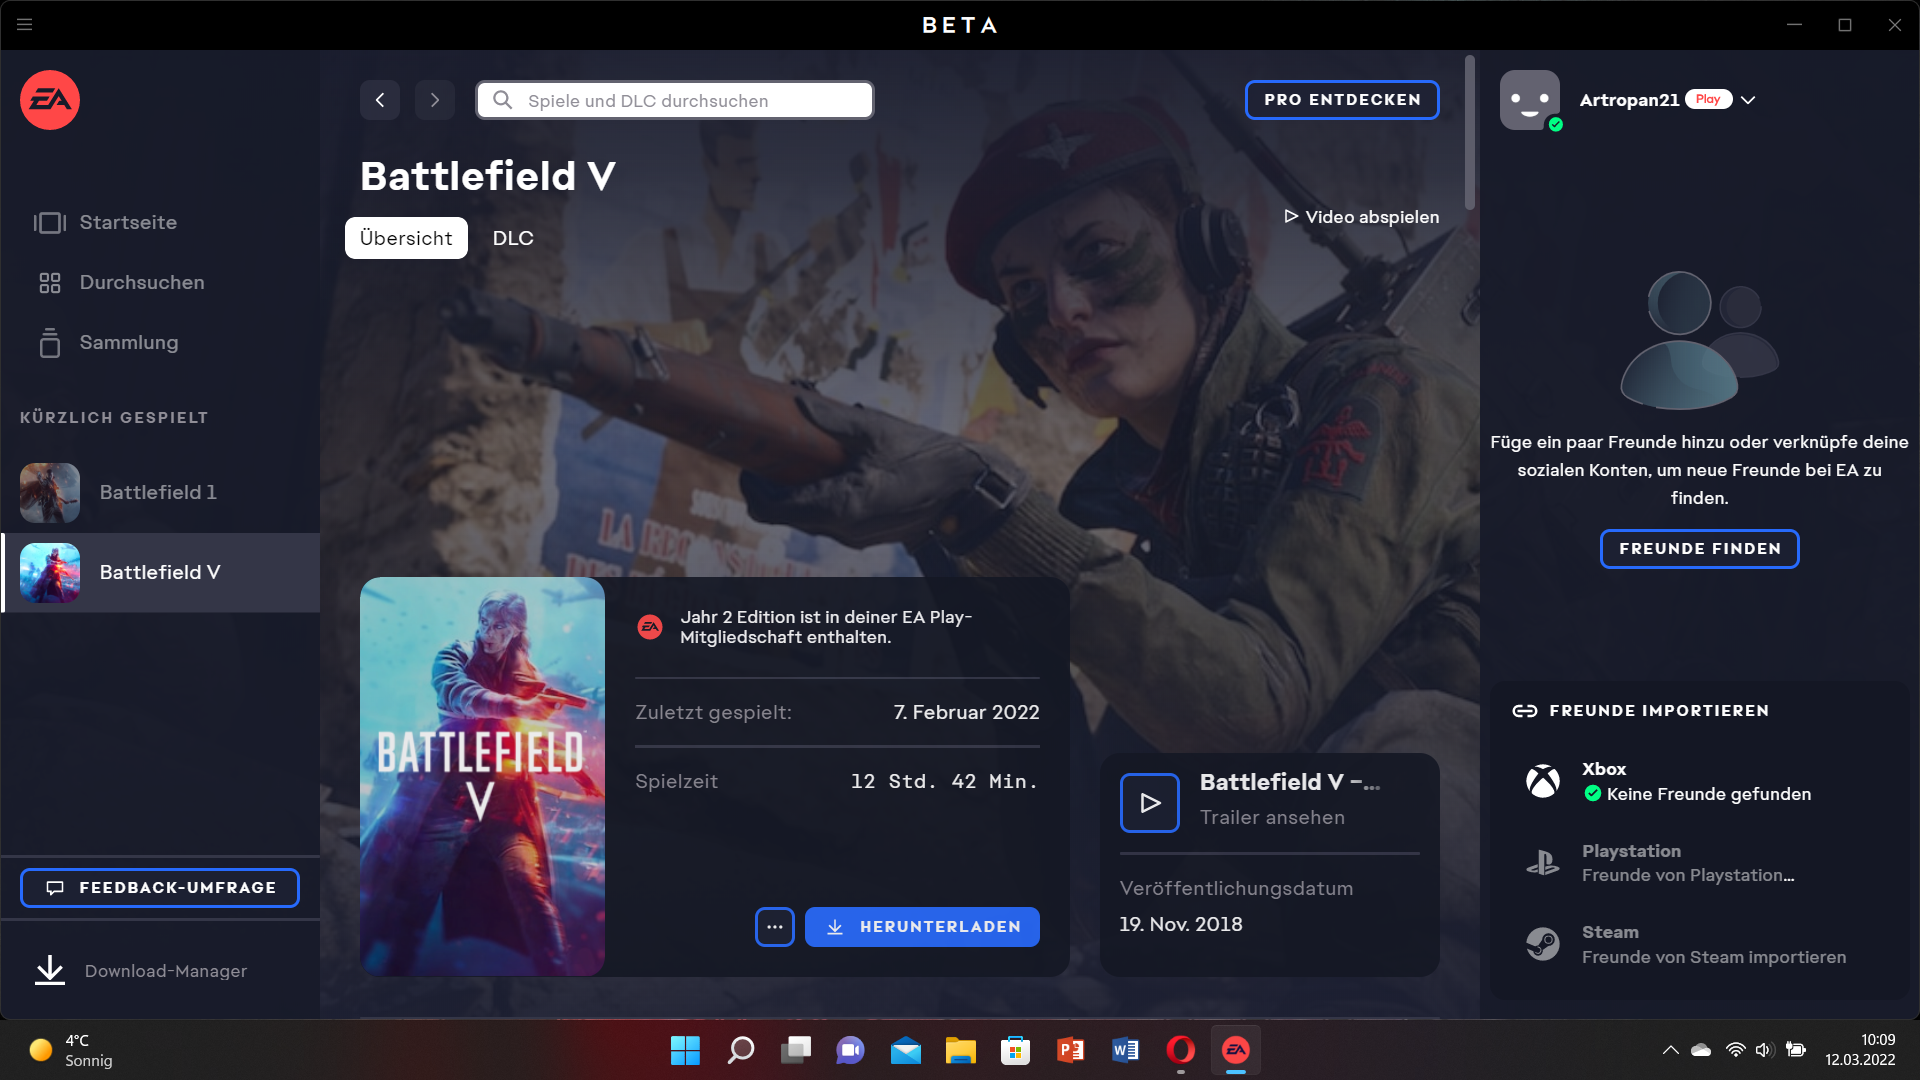Open Windows taskbar search
The image size is (1920, 1080).
740,1050
